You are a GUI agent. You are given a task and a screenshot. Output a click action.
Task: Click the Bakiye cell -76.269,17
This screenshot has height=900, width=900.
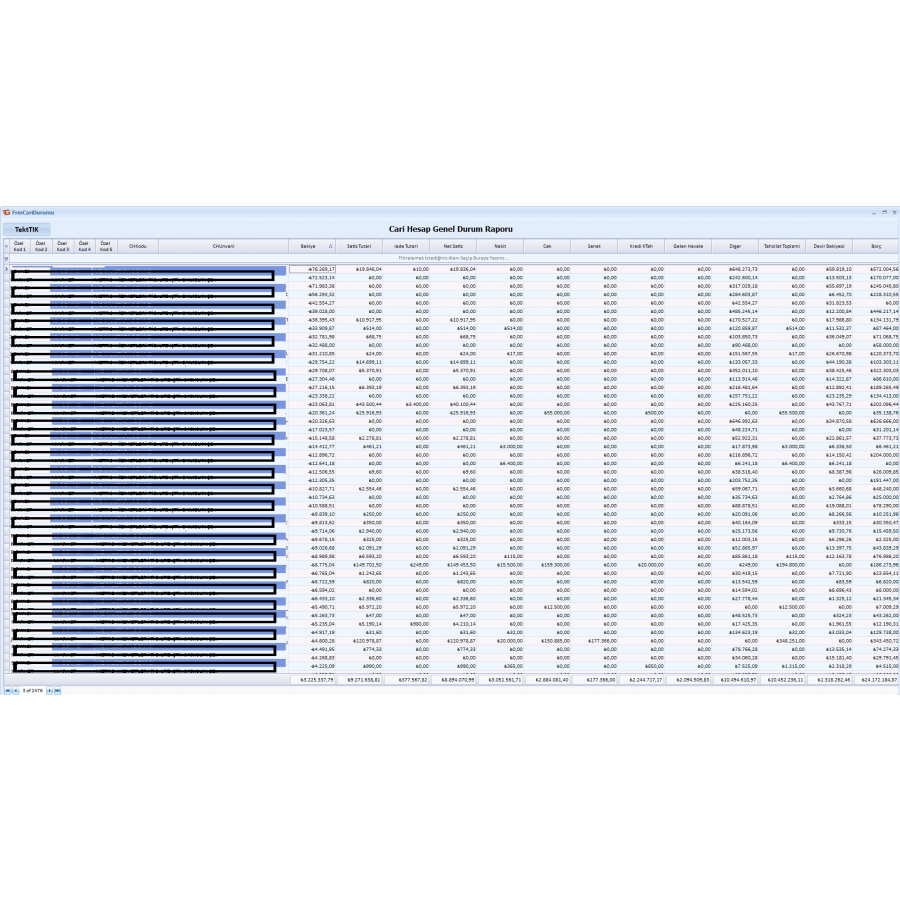pyautogui.click(x=312, y=269)
